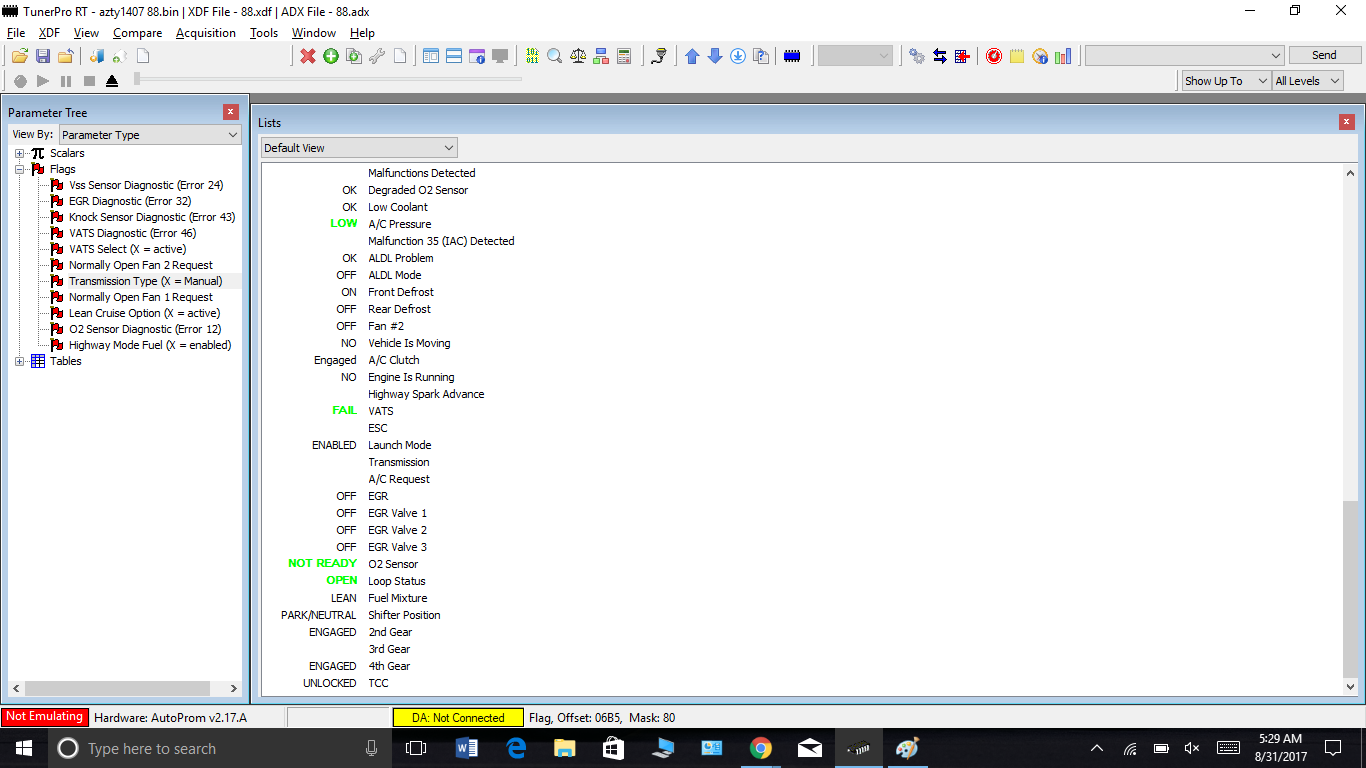Open the Acquisition menu
This screenshot has height=768, width=1366.
pos(205,33)
